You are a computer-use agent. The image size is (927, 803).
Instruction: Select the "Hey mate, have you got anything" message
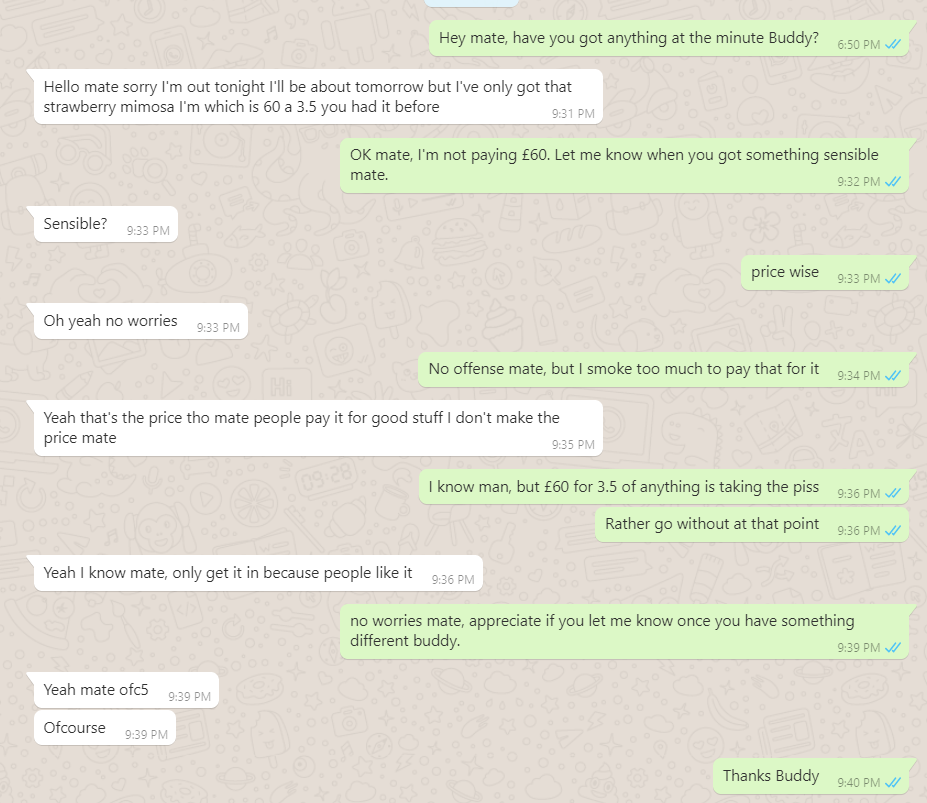point(624,38)
